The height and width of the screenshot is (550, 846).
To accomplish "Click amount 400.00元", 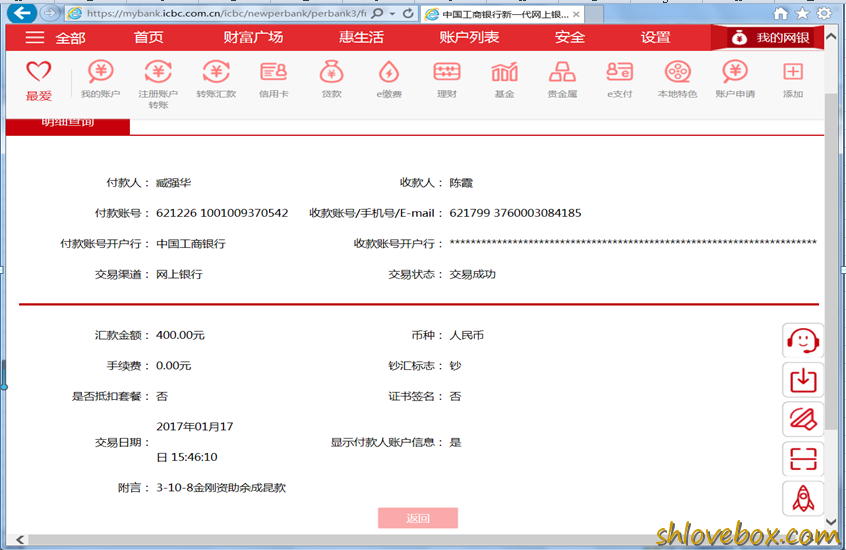I will click(x=180, y=335).
